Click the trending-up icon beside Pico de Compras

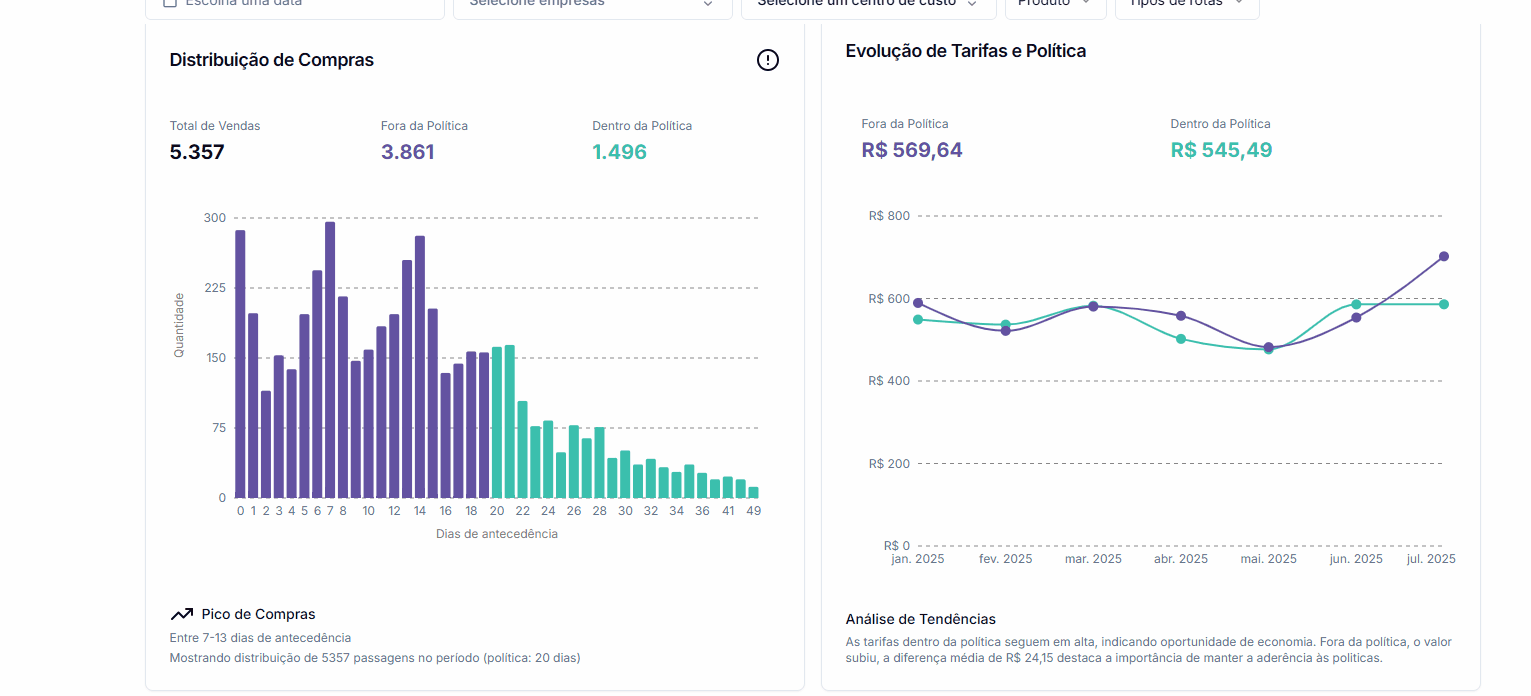point(181,614)
